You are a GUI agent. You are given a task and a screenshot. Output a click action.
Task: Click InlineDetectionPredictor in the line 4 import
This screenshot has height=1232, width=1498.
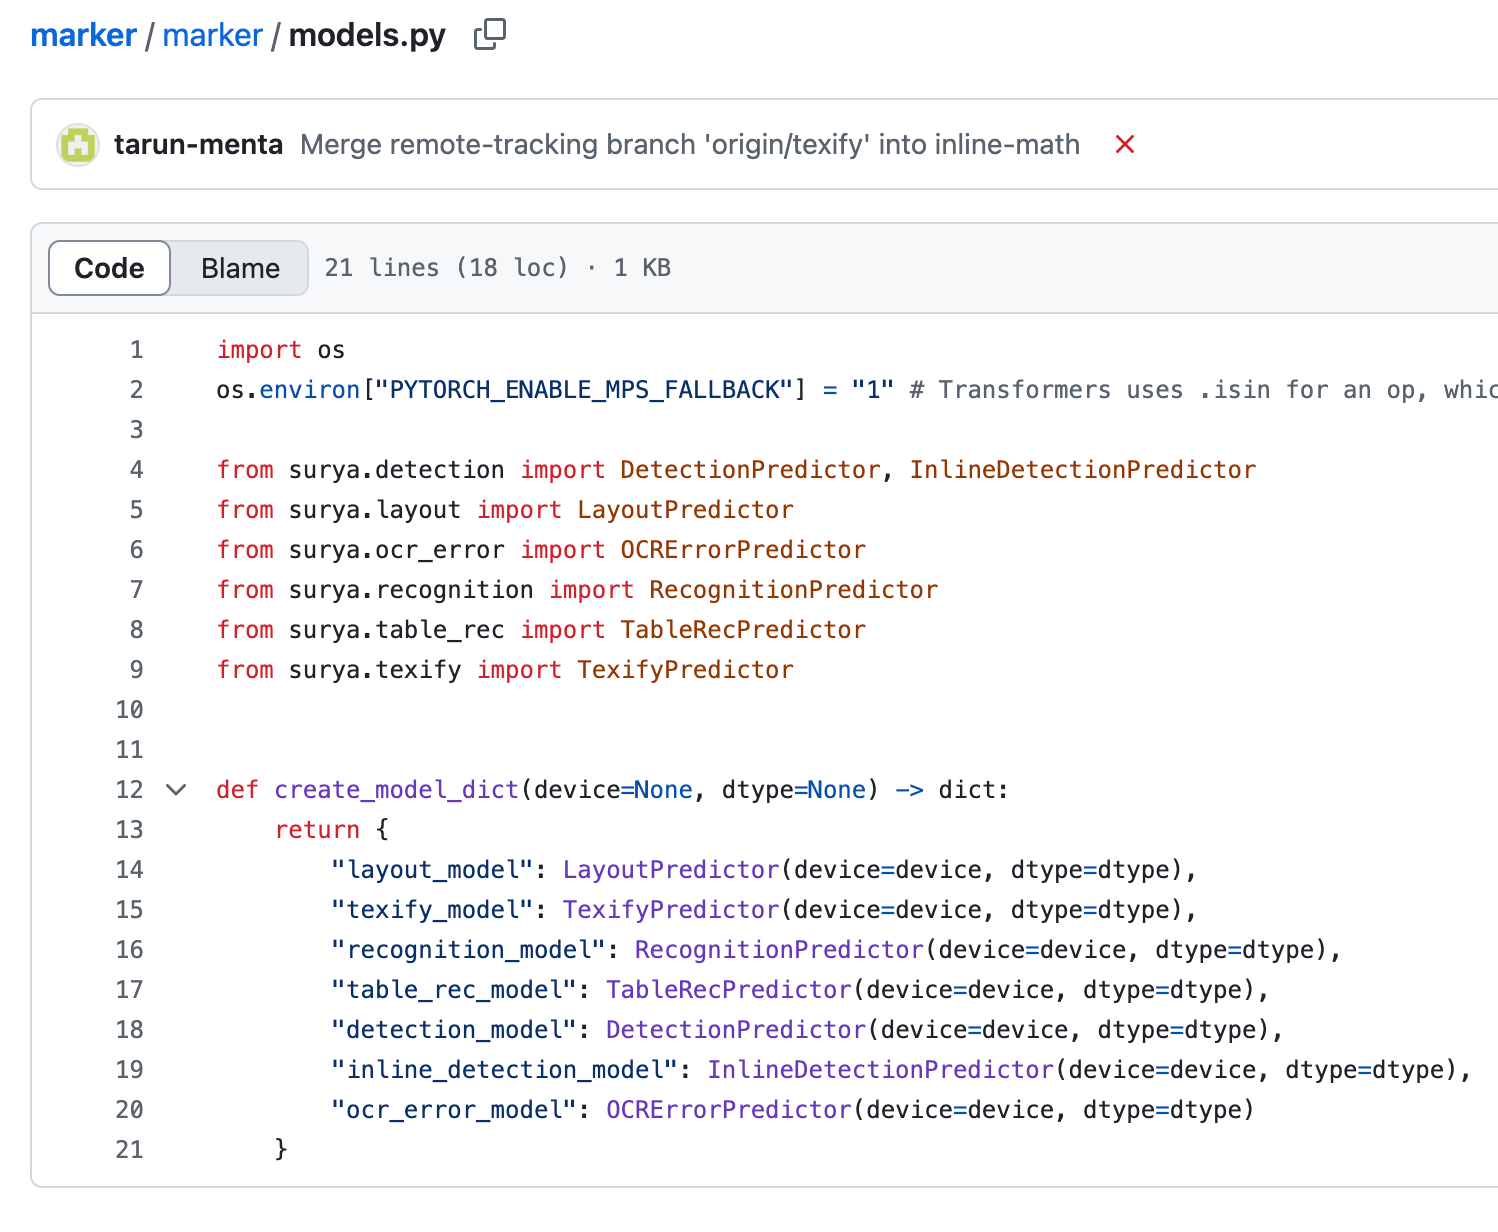tap(1082, 470)
